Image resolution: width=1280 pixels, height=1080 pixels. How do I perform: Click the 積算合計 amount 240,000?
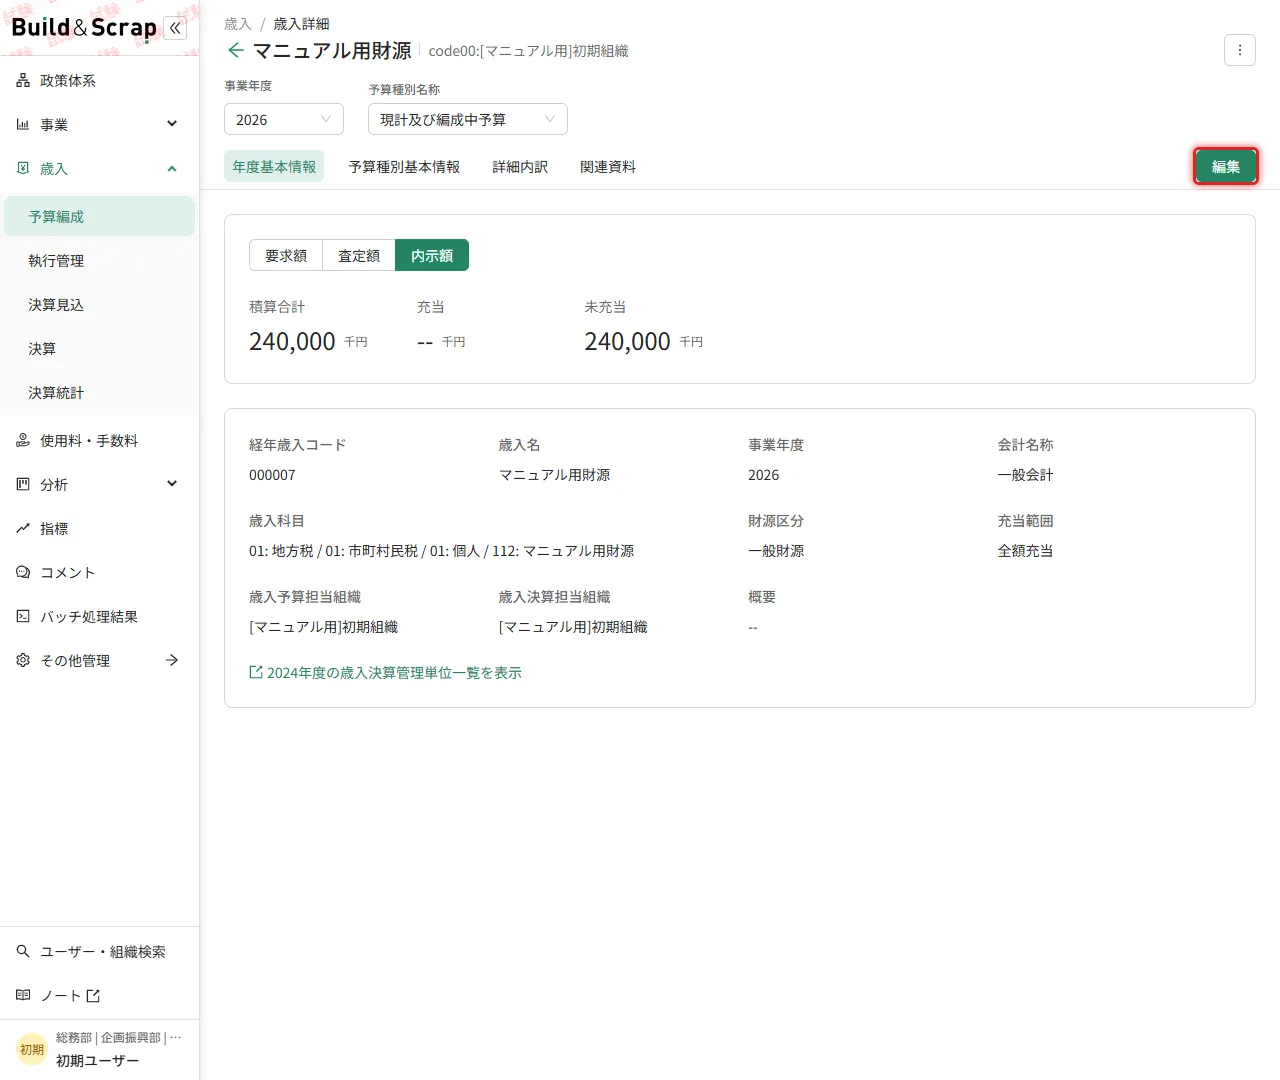[x=292, y=342]
